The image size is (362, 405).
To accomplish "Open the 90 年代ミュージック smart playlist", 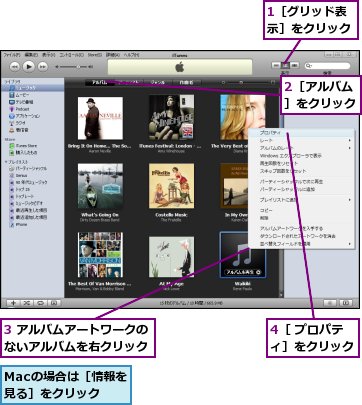I will (32, 182).
